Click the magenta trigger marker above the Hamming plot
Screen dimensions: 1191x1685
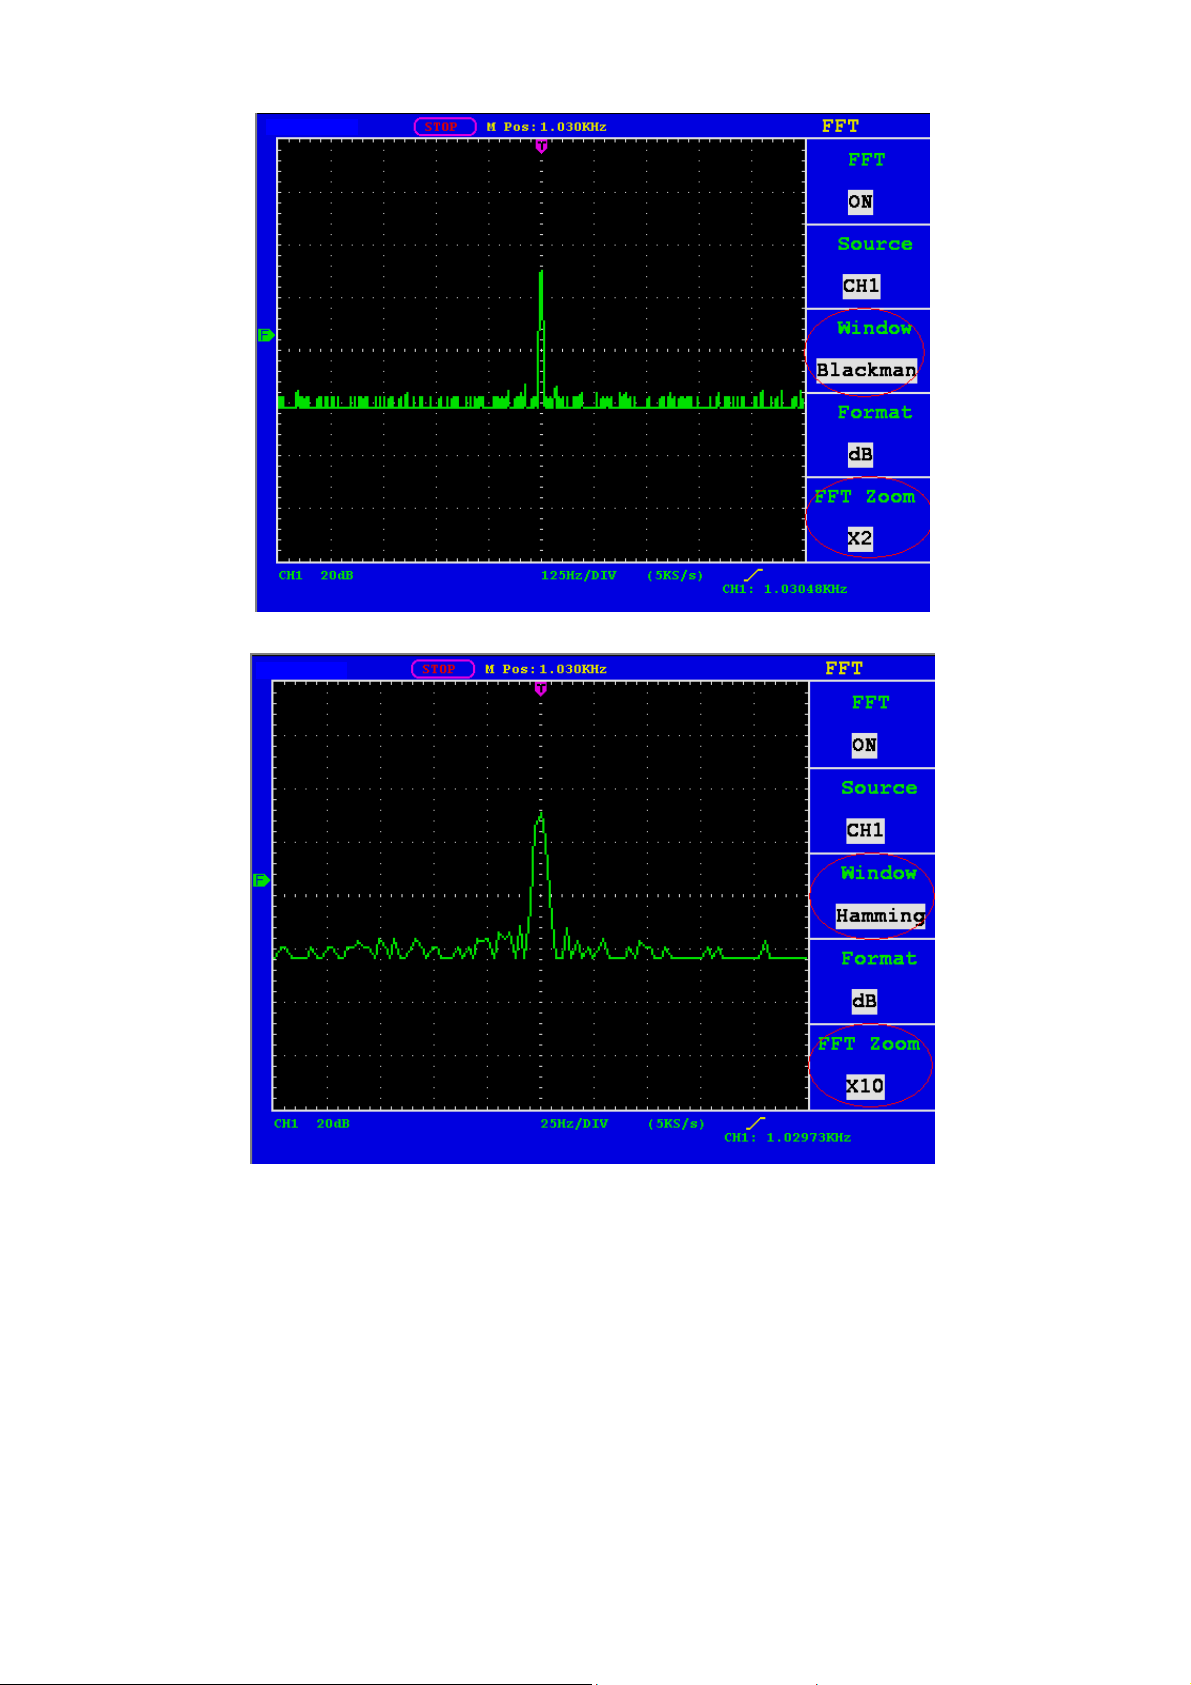(541, 689)
